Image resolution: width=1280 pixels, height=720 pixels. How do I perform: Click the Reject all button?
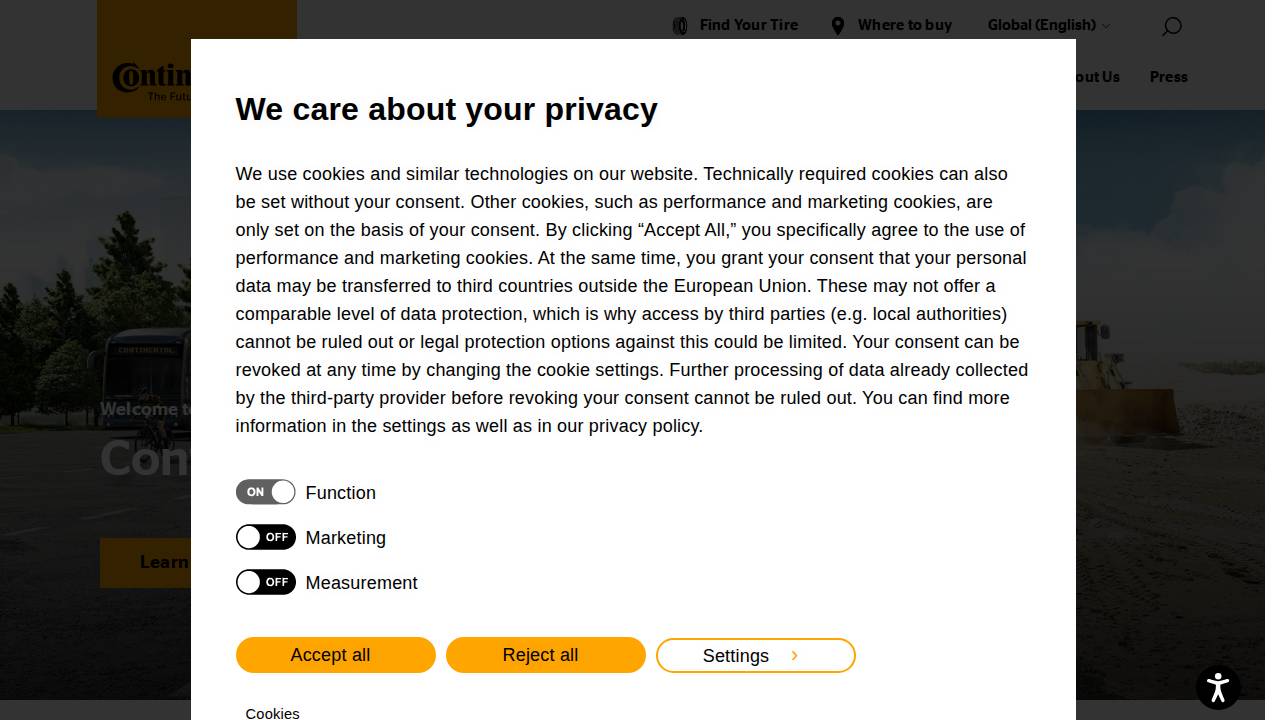point(545,655)
